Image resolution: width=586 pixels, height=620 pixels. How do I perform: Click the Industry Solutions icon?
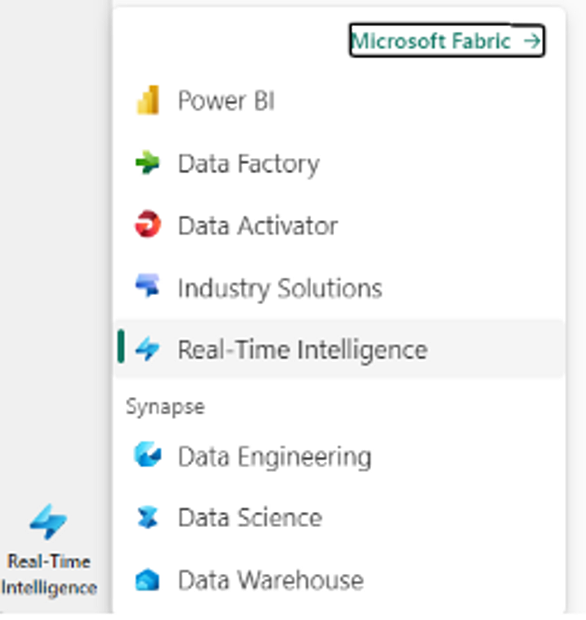(147, 285)
